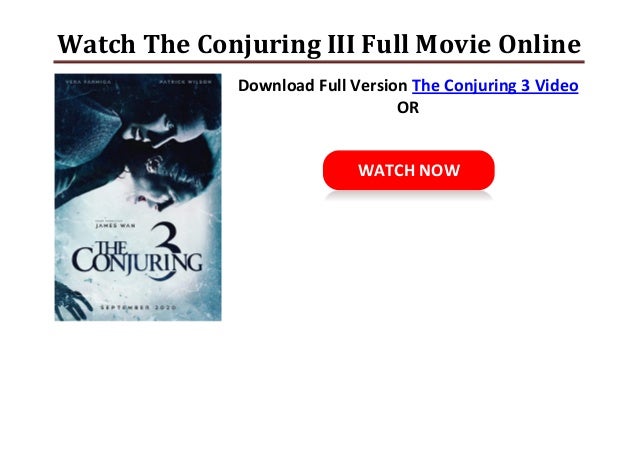Click the large number 3 on poster

pos(165,251)
